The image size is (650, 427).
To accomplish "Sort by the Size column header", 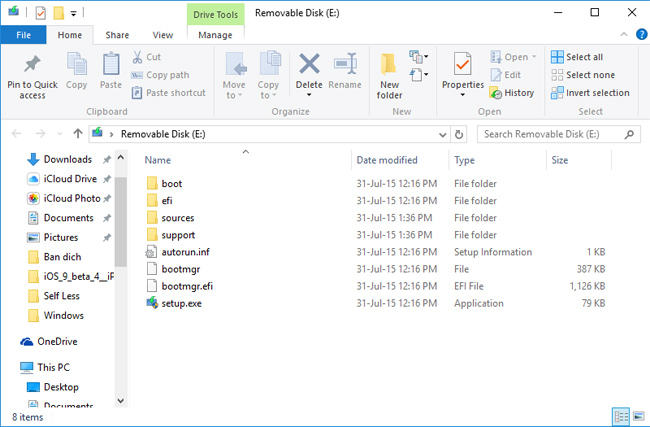I will point(559,160).
